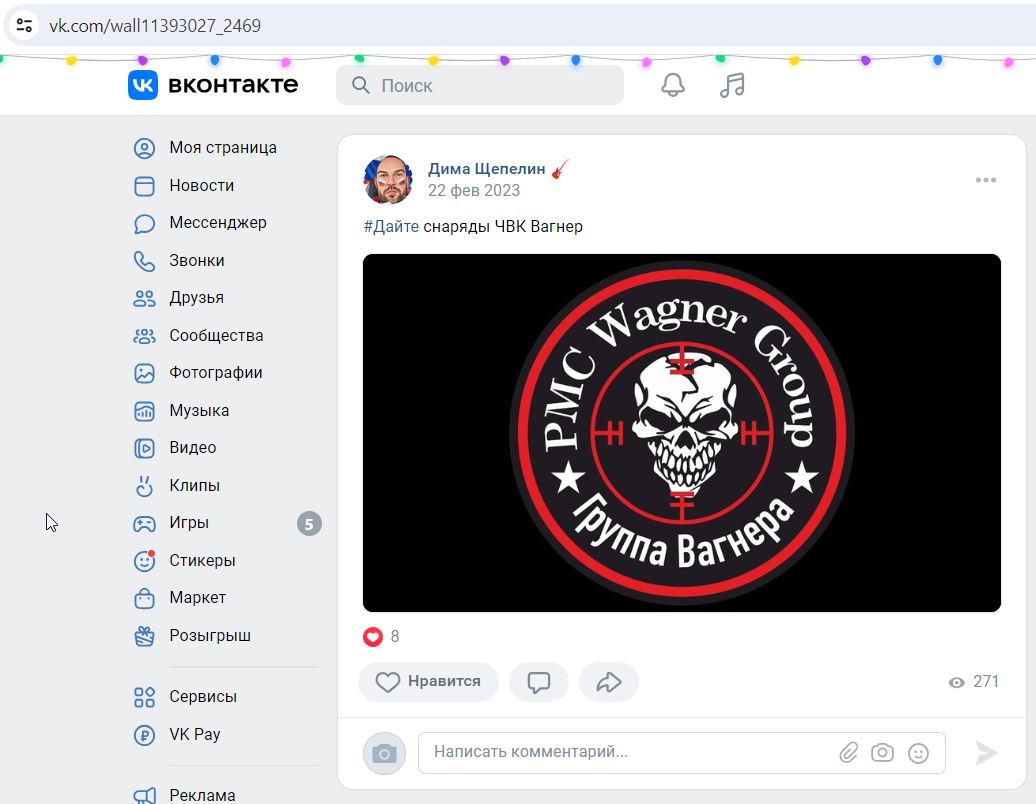Image resolution: width=1036 pixels, height=804 pixels.
Task: Open the emoji picker in comment field
Action: pos(918,752)
